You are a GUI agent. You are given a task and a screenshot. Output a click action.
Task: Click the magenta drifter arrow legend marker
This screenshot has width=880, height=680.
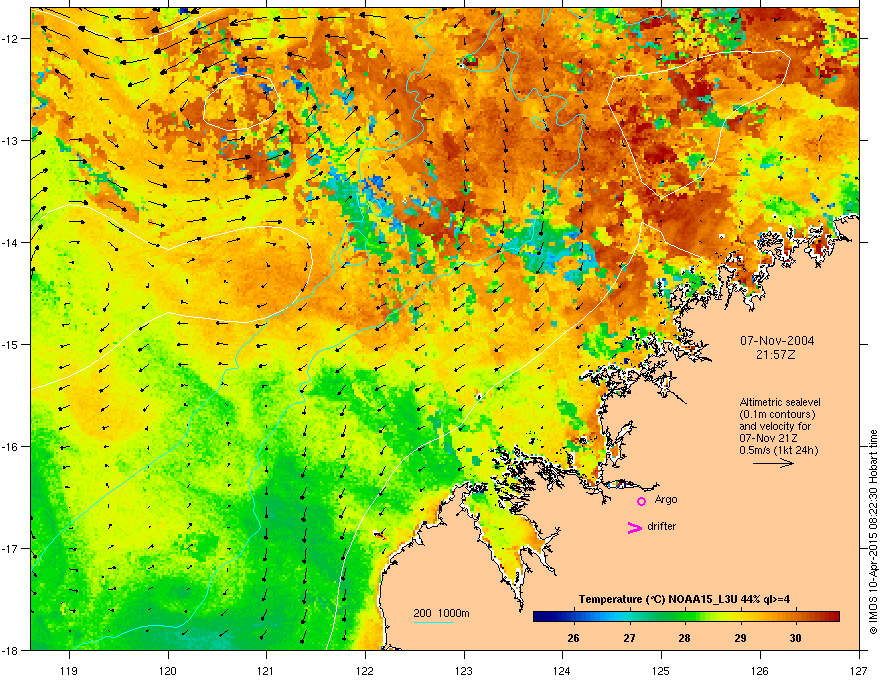click(x=634, y=527)
